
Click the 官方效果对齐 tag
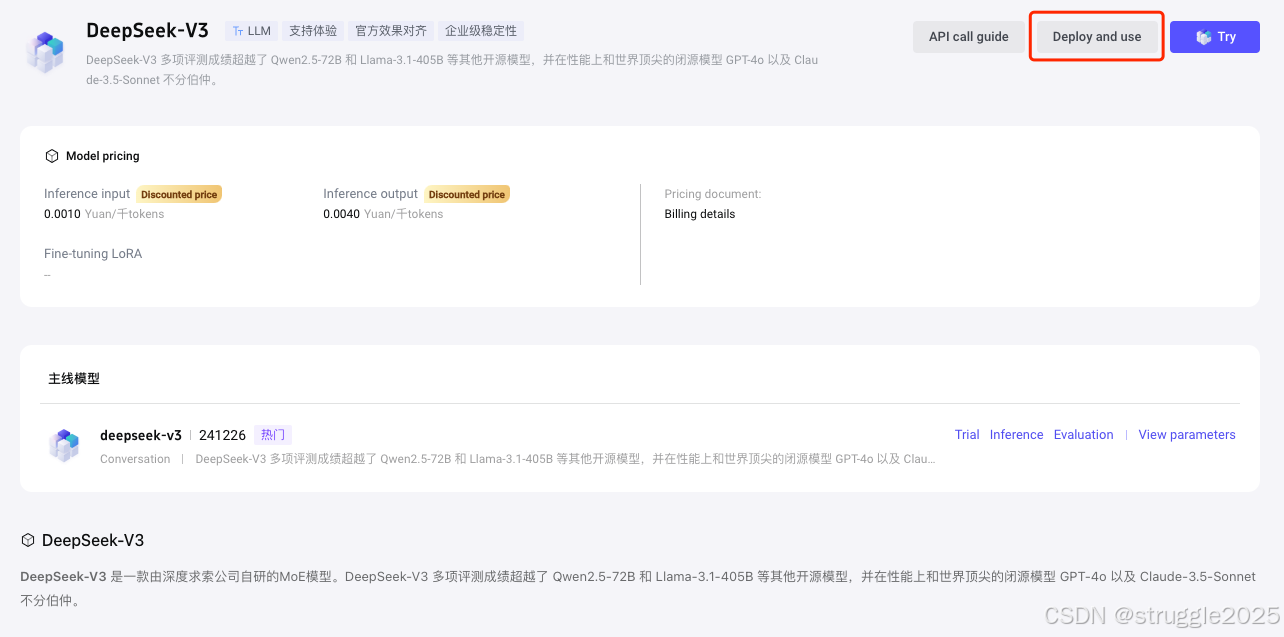[391, 31]
